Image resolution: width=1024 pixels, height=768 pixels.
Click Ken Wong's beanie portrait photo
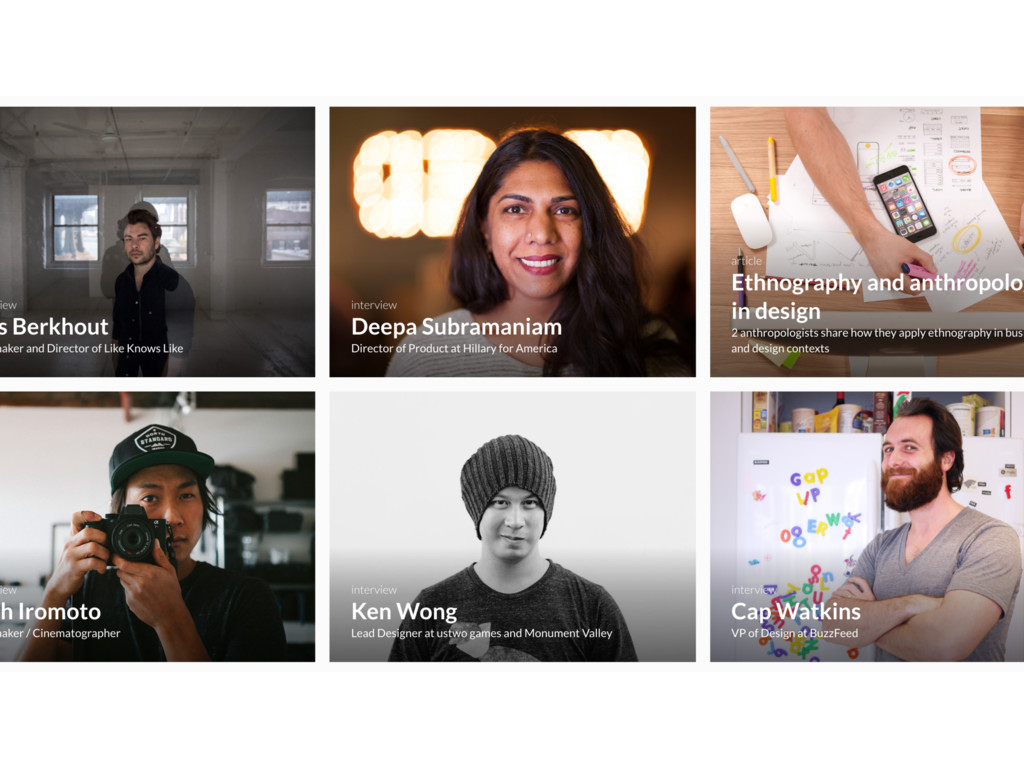pos(512,526)
